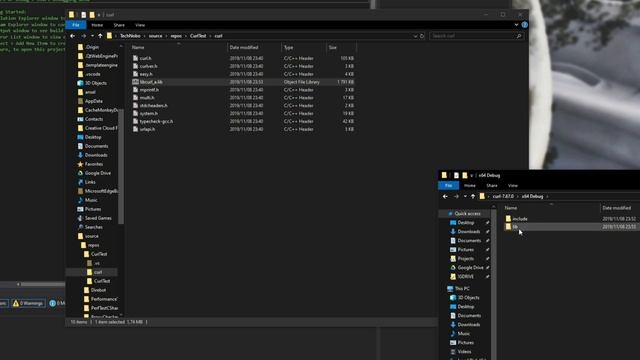640x360 pixels.
Task: Open Share tab in curl window
Action: point(119,25)
